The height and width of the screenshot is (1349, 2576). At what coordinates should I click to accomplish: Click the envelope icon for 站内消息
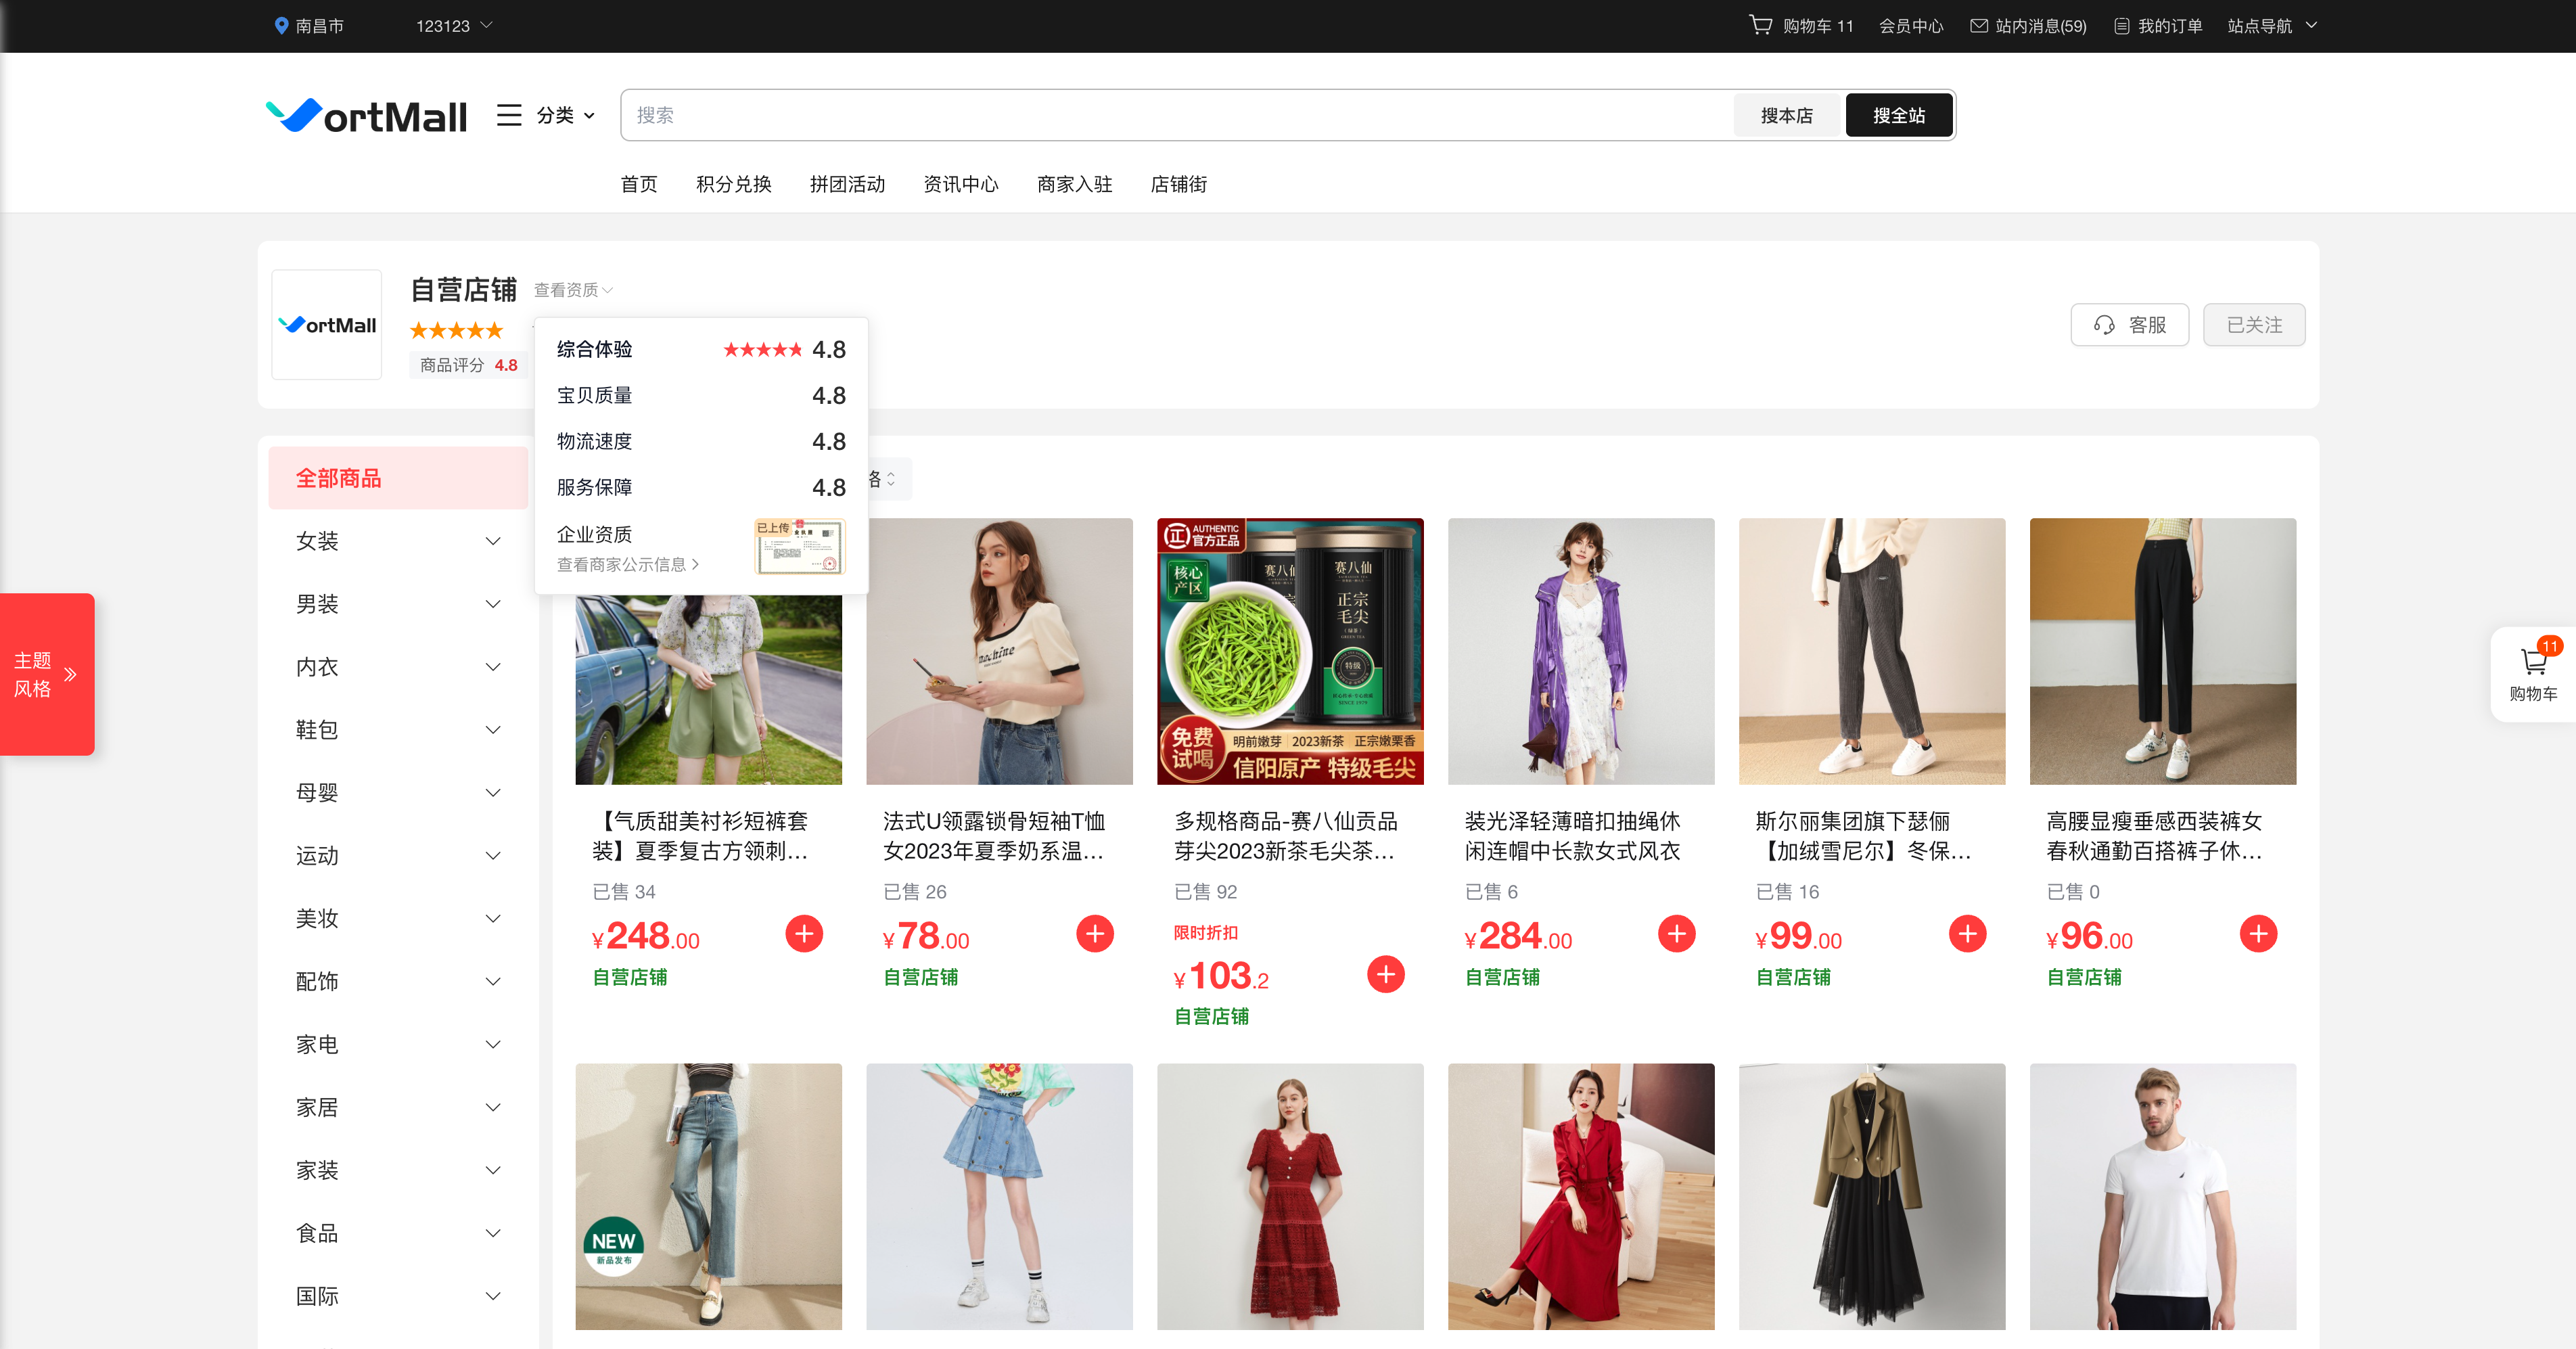coord(1978,25)
